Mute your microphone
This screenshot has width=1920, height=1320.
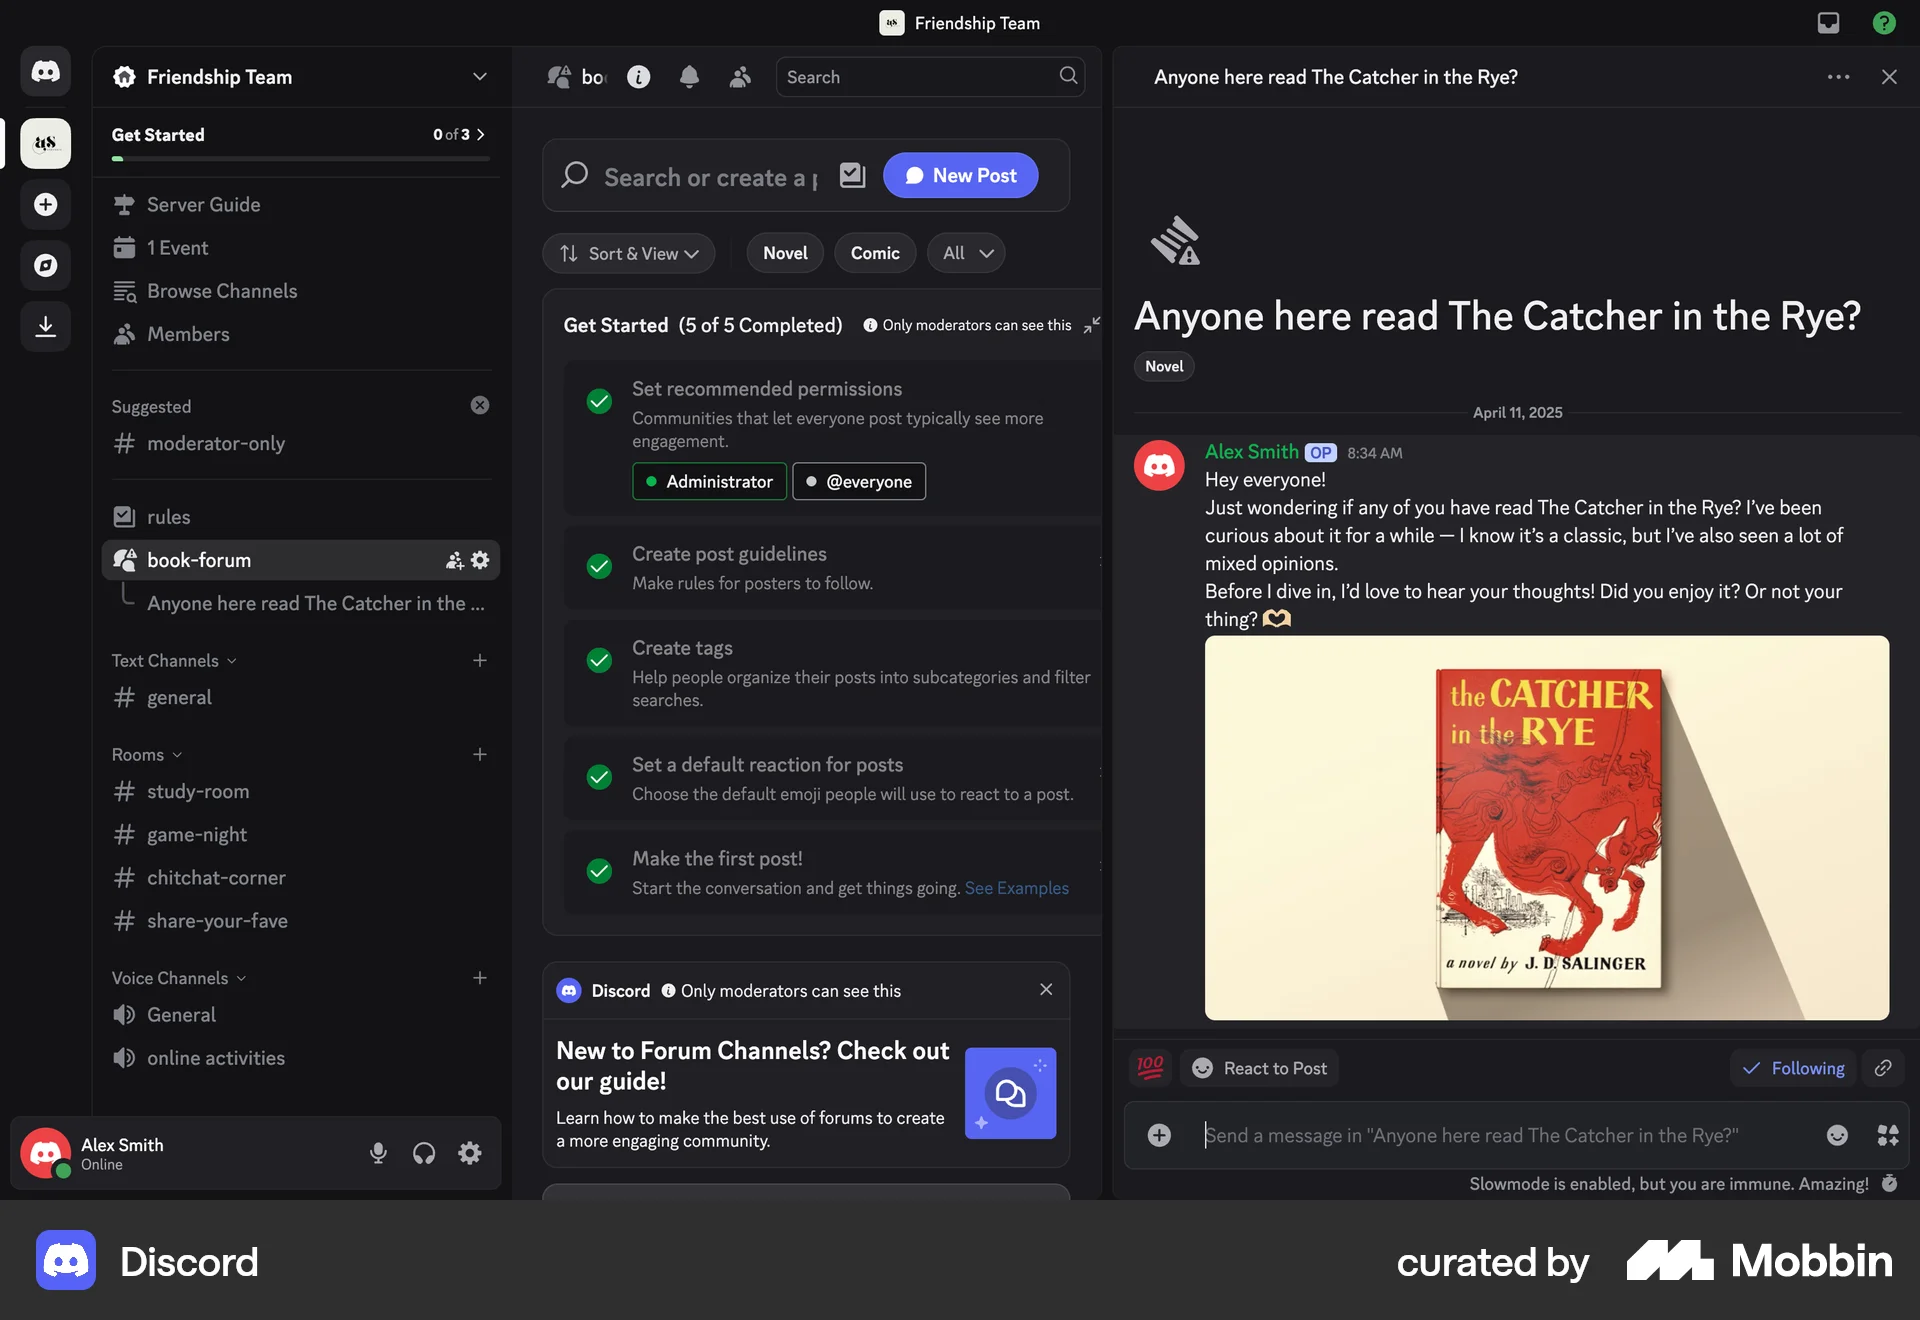(378, 1153)
